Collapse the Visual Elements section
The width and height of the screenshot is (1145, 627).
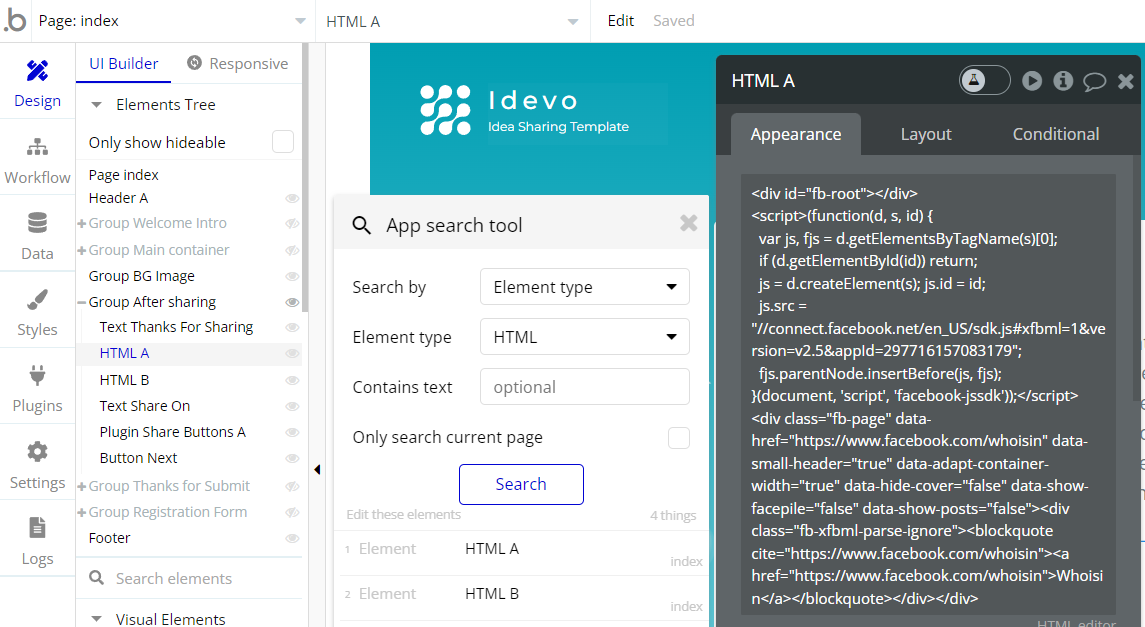tap(96, 619)
